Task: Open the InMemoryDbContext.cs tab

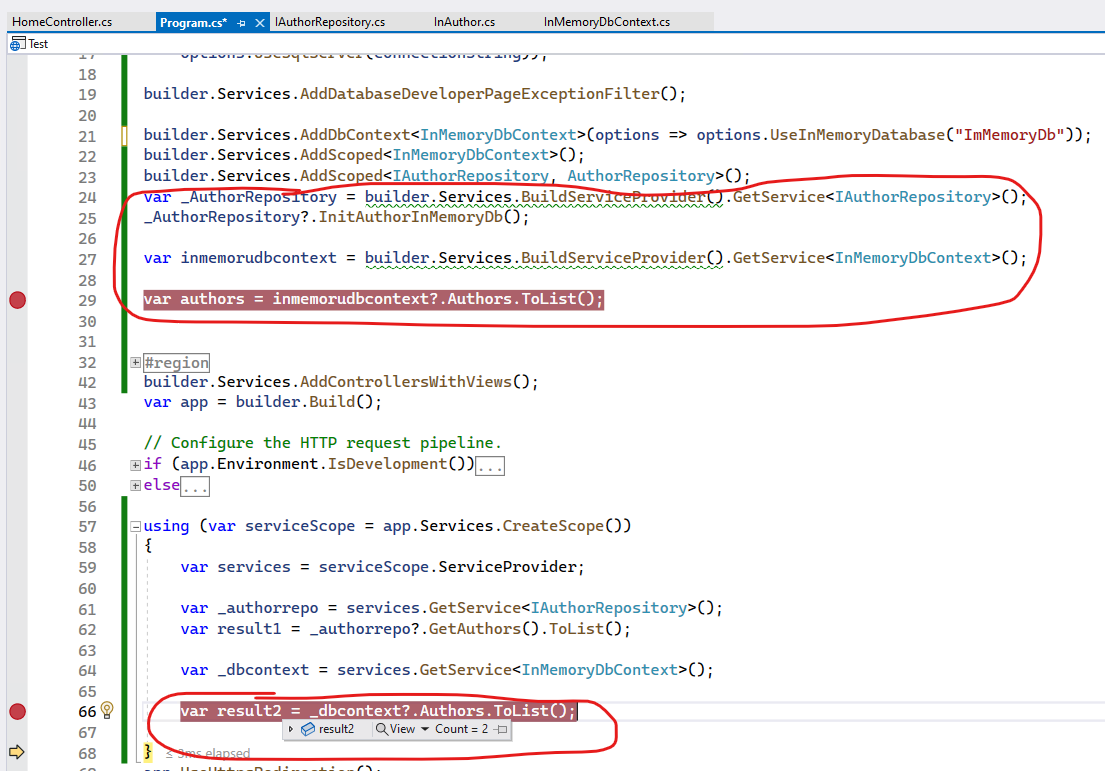Action: tap(607, 22)
